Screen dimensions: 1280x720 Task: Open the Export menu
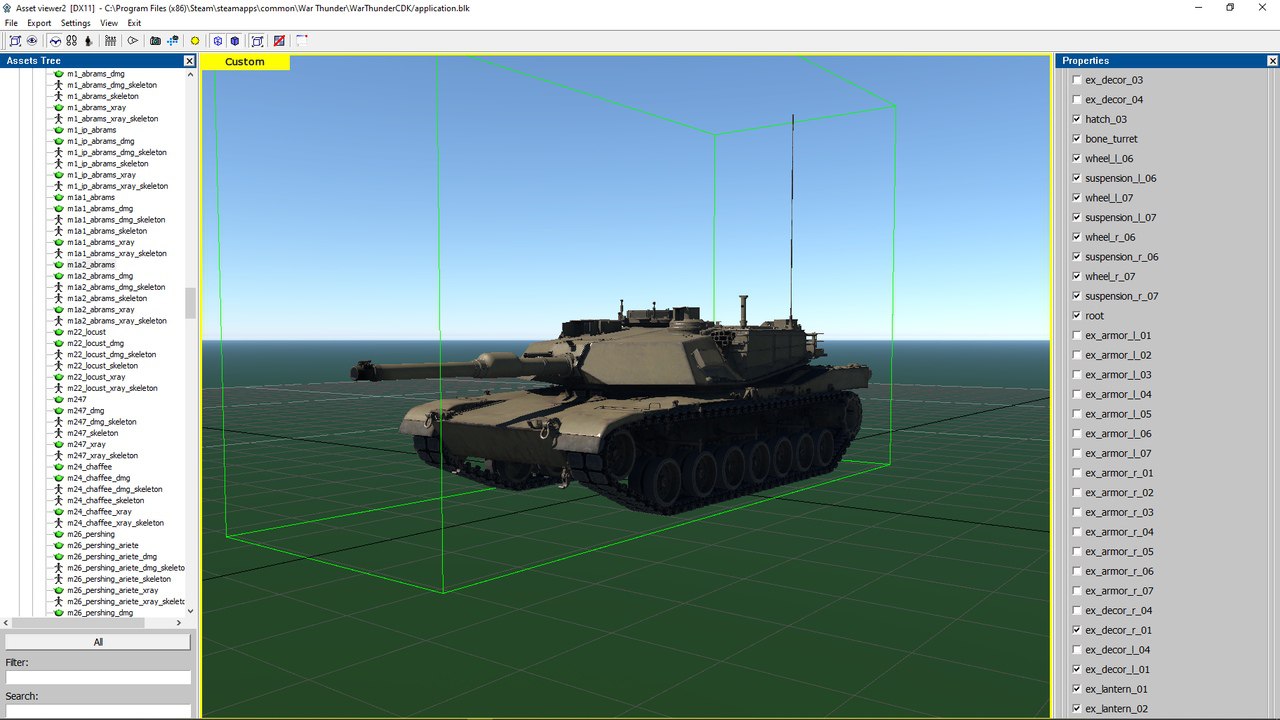(x=39, y=23)
